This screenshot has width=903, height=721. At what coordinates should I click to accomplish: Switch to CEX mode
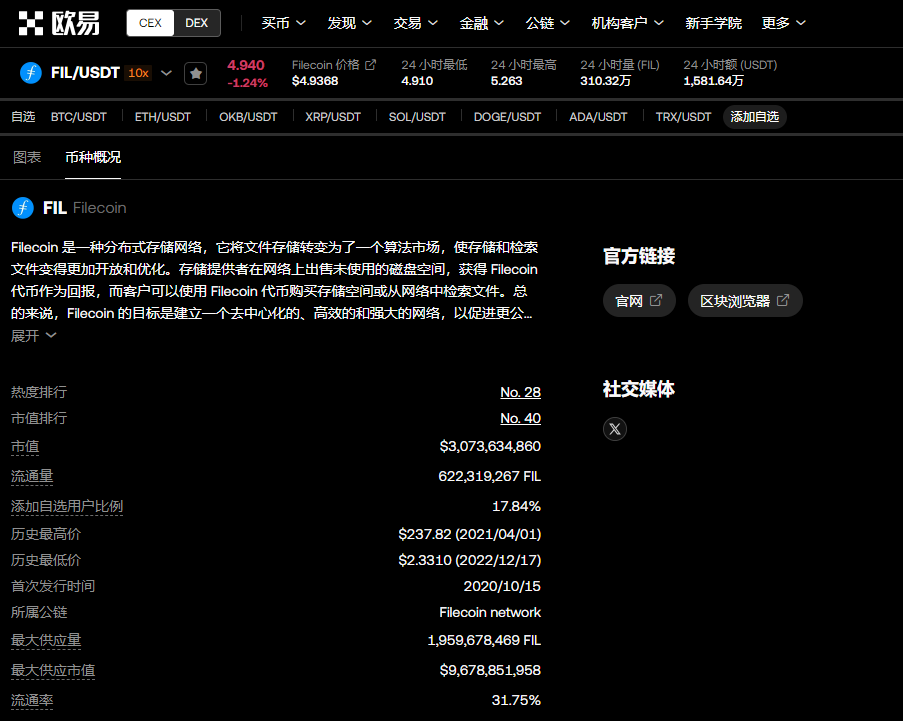(x=150, y=23)
